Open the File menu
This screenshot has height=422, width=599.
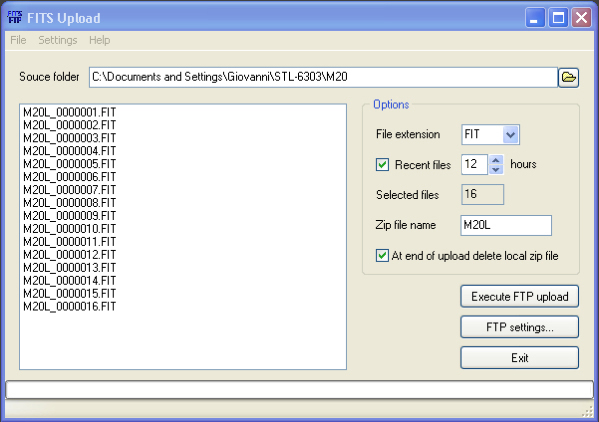point(18,40)
